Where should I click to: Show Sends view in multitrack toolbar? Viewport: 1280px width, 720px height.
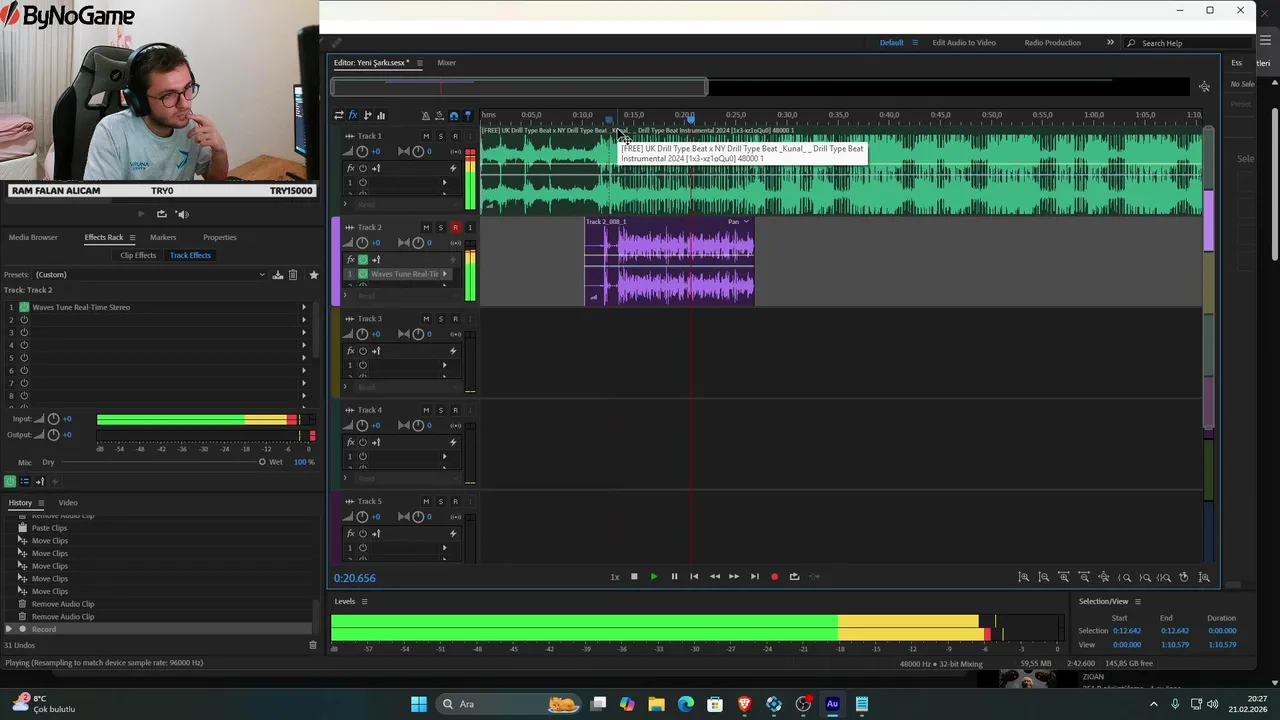pos(367,115)
